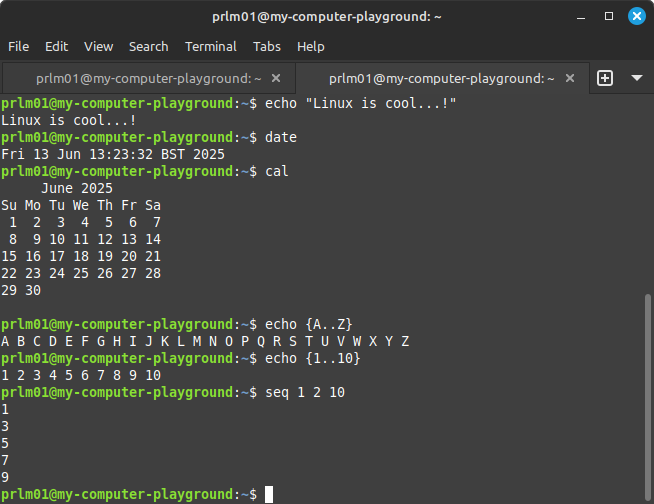This screenshot has width=654, height=504.
Task: Open the File menu
Action: tap(18, 46)
